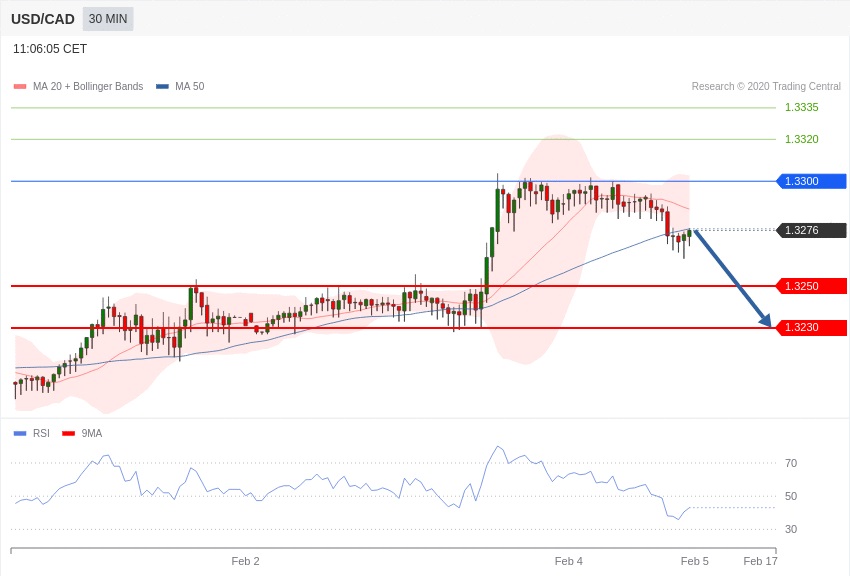This screenshot has height=576, width=850.
Task: Click the MA 50 legend label
Action: click(190, 86)
